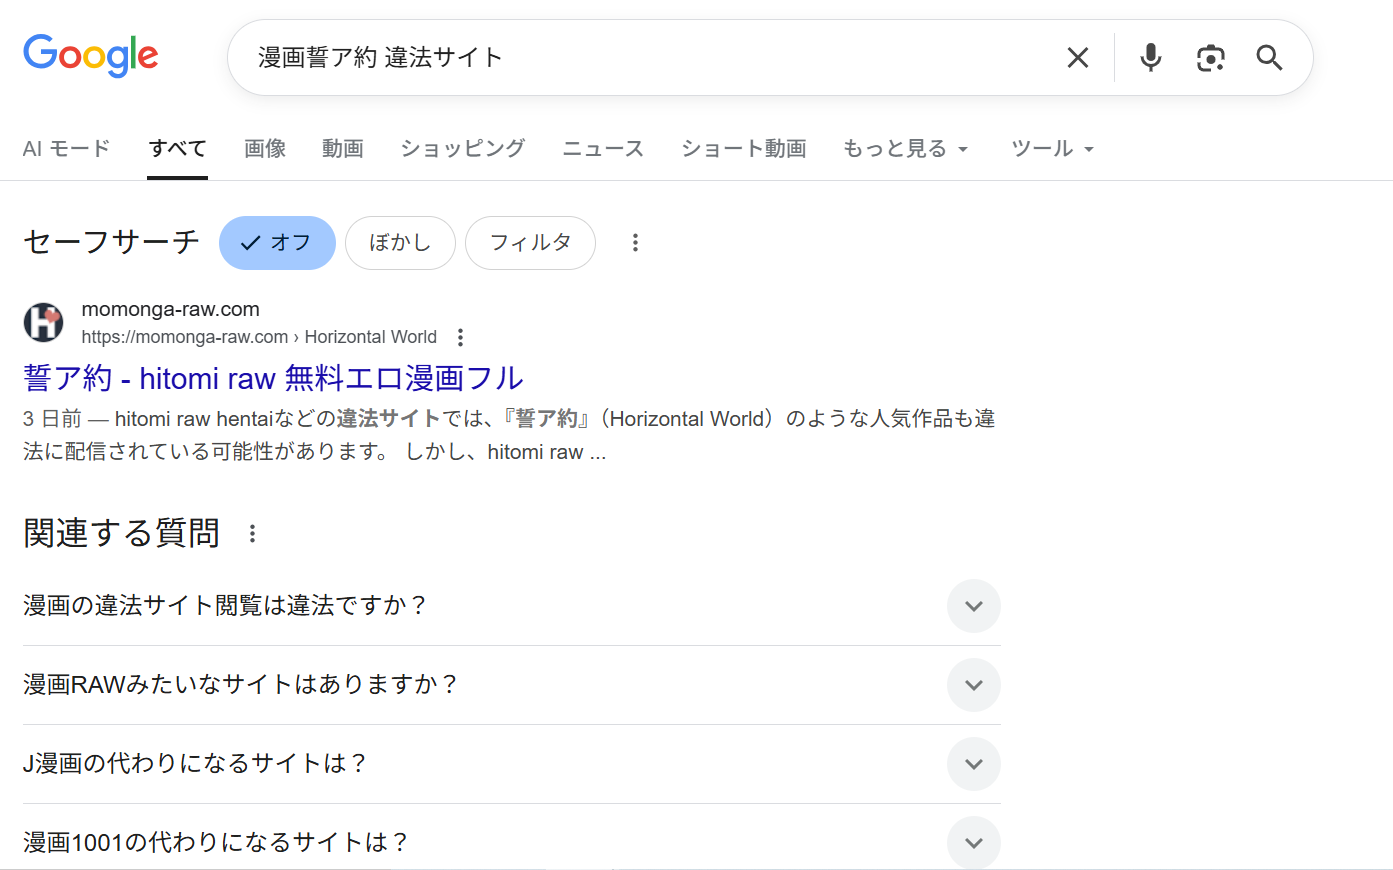Open the ツール dropdown
1393x870 pixels.
coord(1051,148)
